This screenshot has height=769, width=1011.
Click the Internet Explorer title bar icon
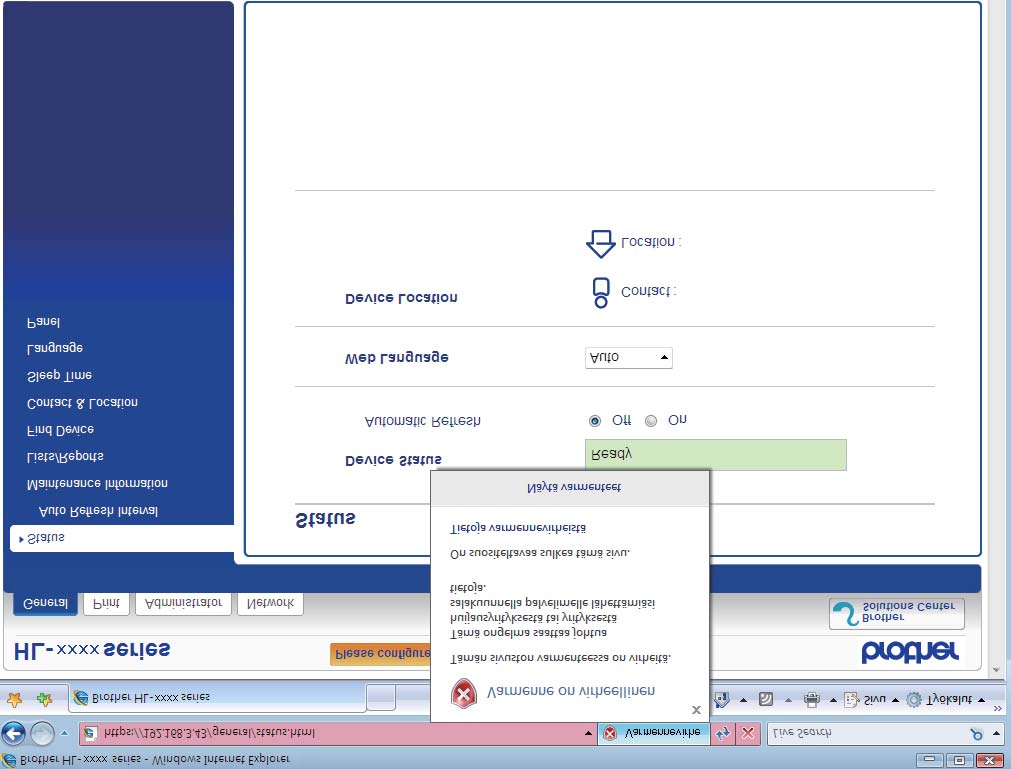coord(9,759)
